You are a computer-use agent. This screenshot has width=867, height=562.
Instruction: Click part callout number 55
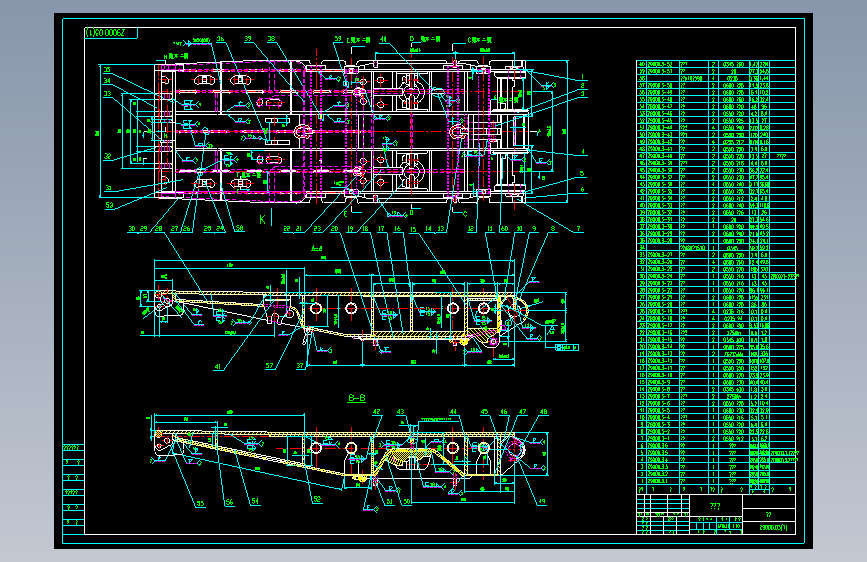point(200,504)
